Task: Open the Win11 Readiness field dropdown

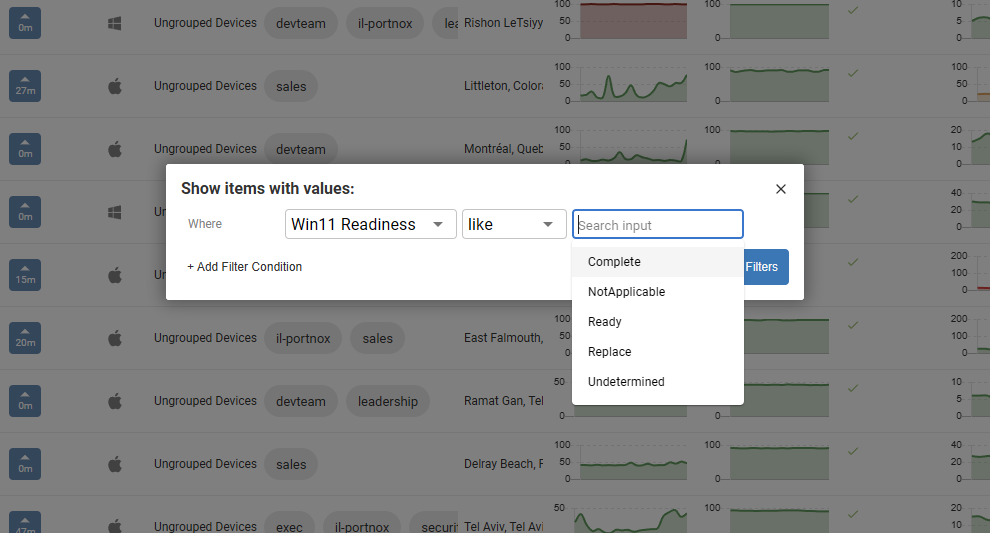Action: click(370, 224)
